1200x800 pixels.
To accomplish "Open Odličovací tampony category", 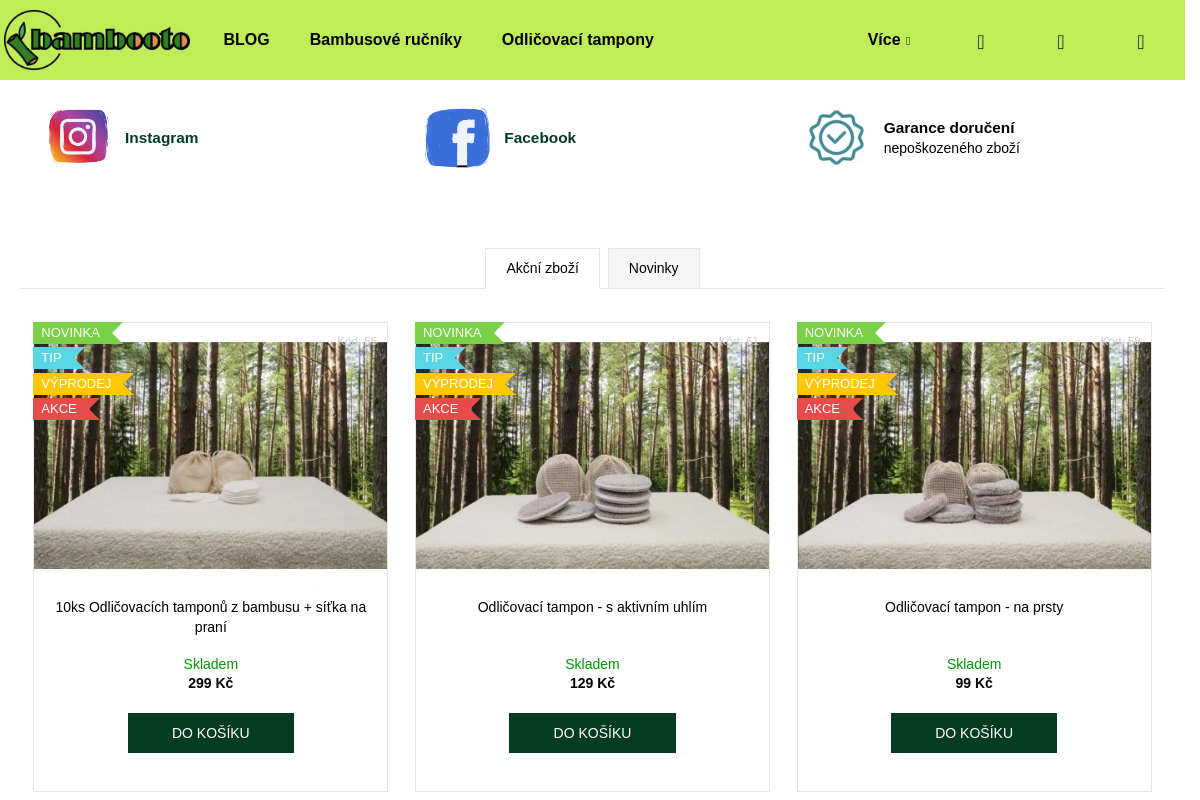I will pyautogui.click(x=578, y=40).
